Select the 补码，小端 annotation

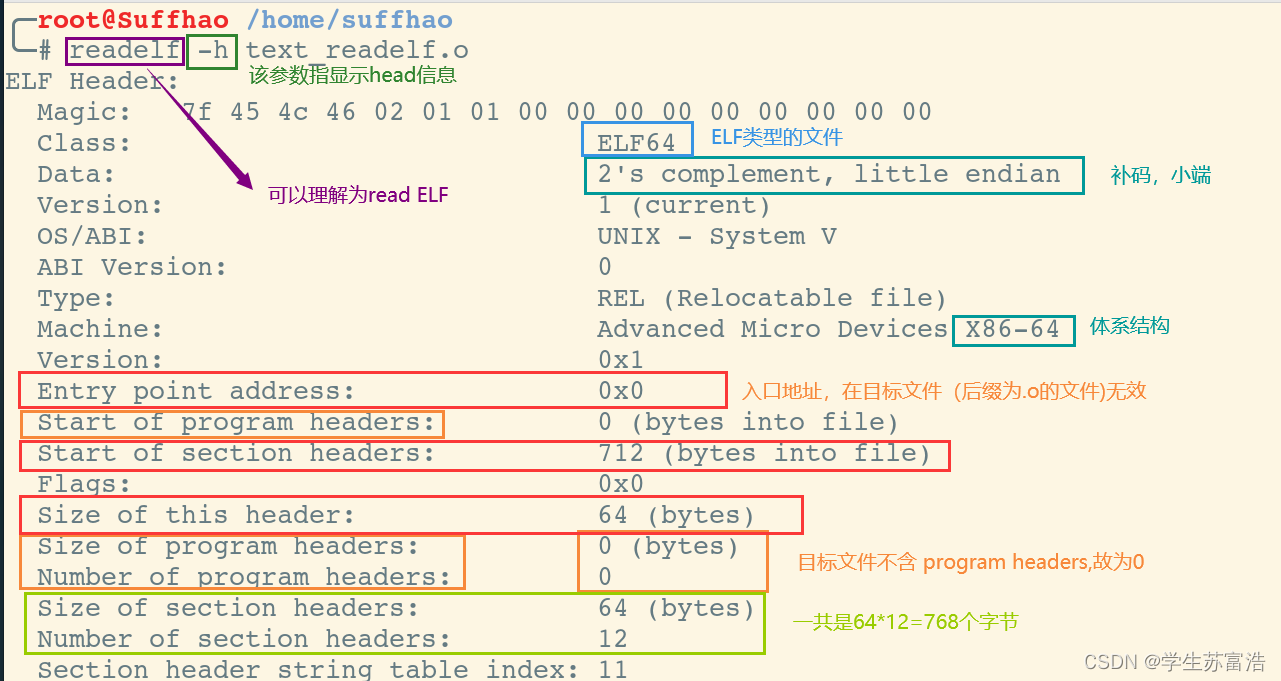click(1159, 172)
